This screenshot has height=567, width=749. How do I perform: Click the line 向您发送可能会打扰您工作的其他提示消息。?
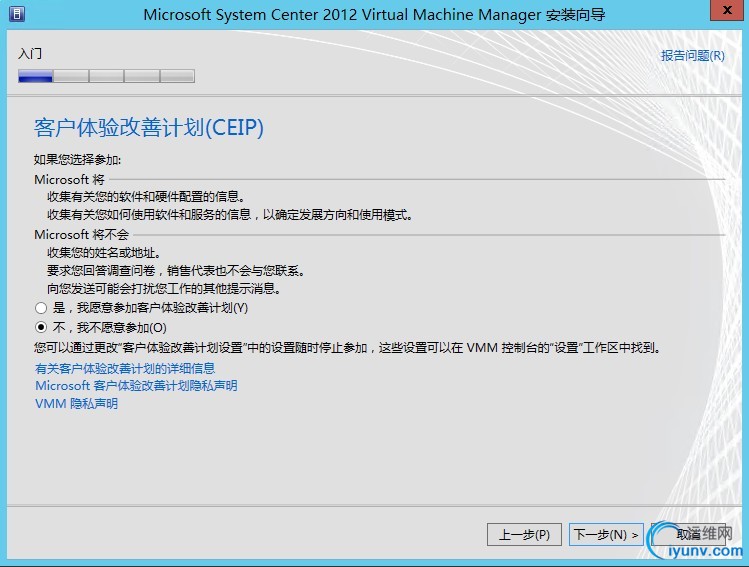(164, 289)
